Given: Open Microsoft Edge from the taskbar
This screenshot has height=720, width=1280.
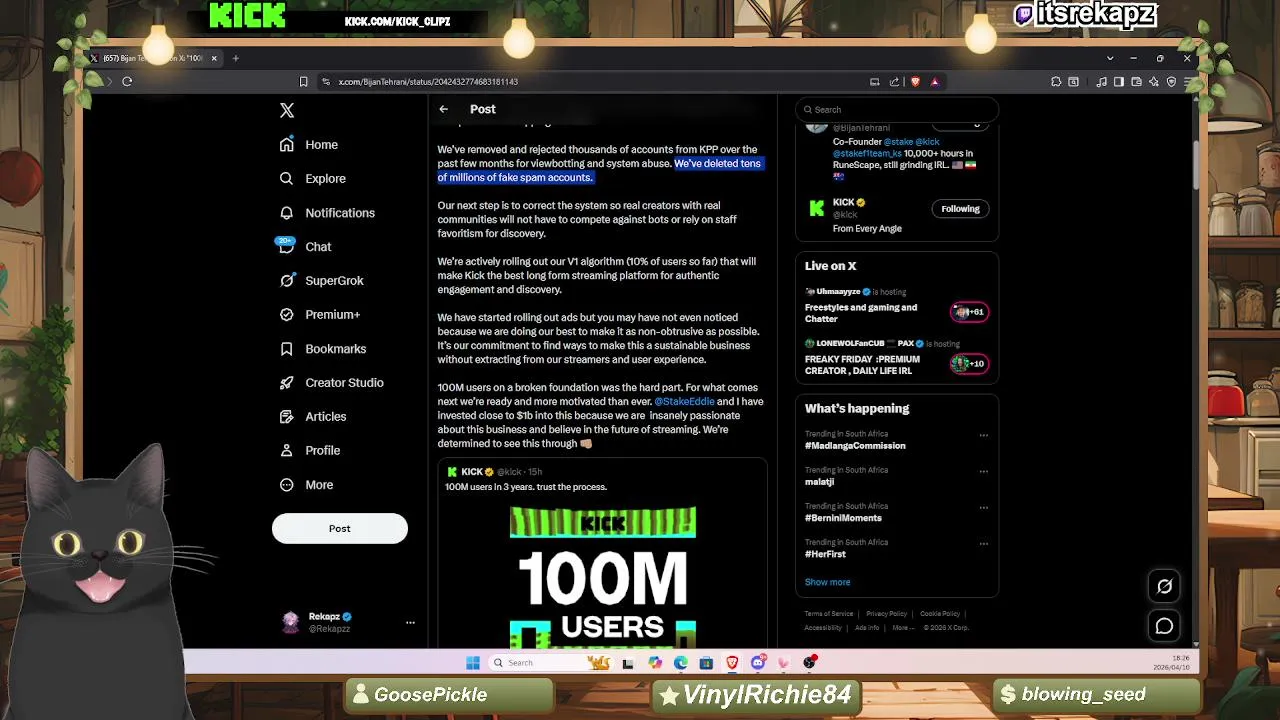Looking at the screenshot, I should (681, 663).
